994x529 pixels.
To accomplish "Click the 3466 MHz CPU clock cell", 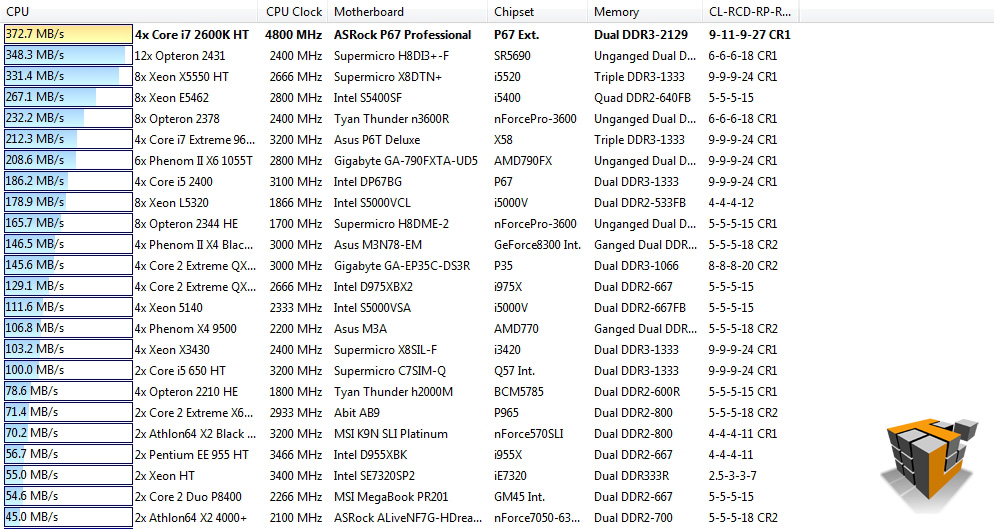I will point(295,455).
